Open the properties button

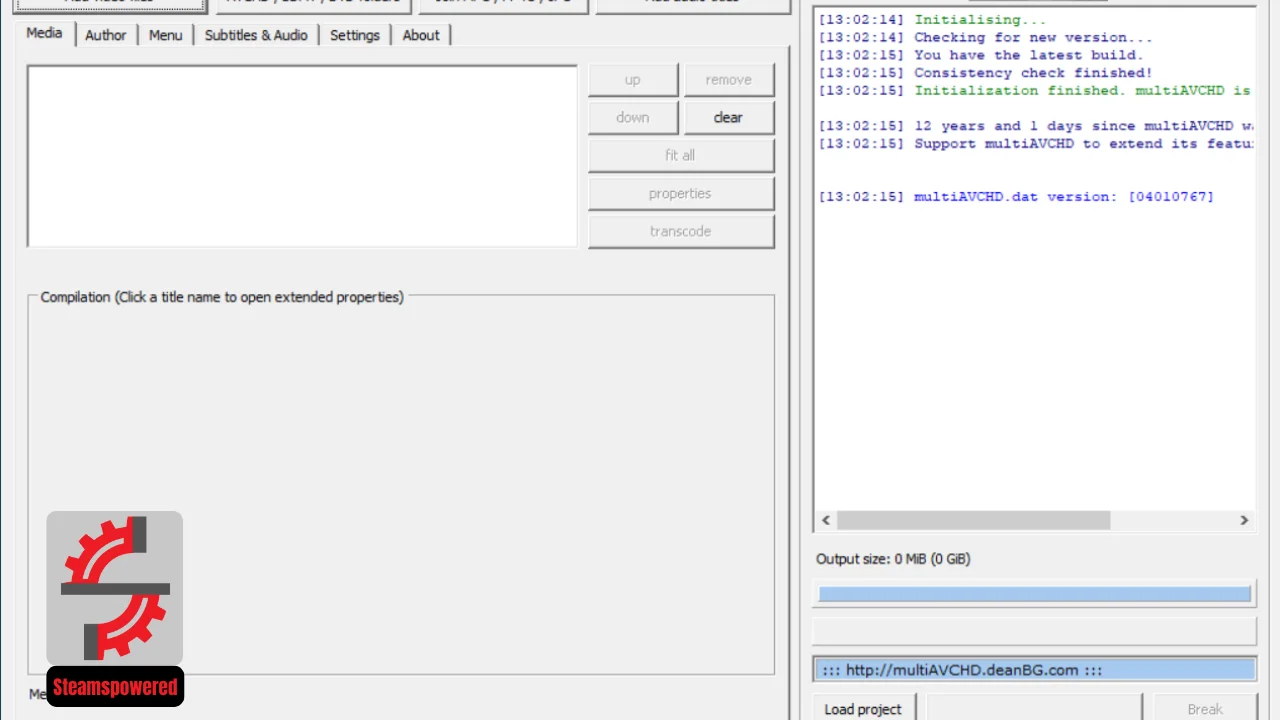(681, 193)
